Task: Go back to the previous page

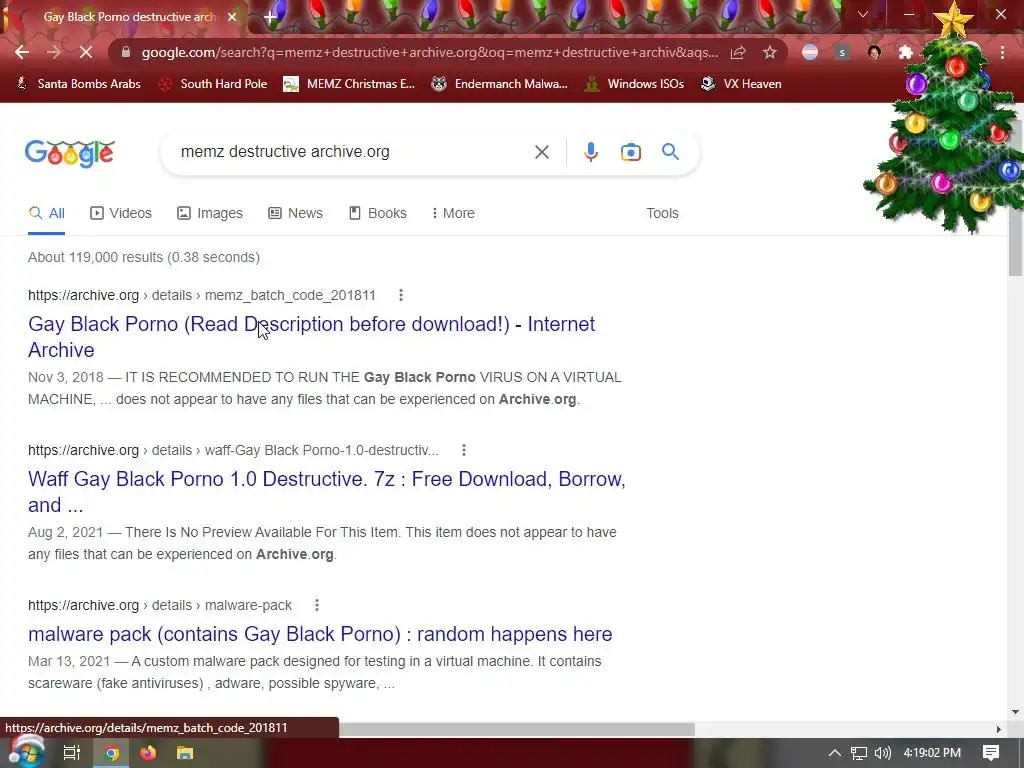Action: point(22,52)
